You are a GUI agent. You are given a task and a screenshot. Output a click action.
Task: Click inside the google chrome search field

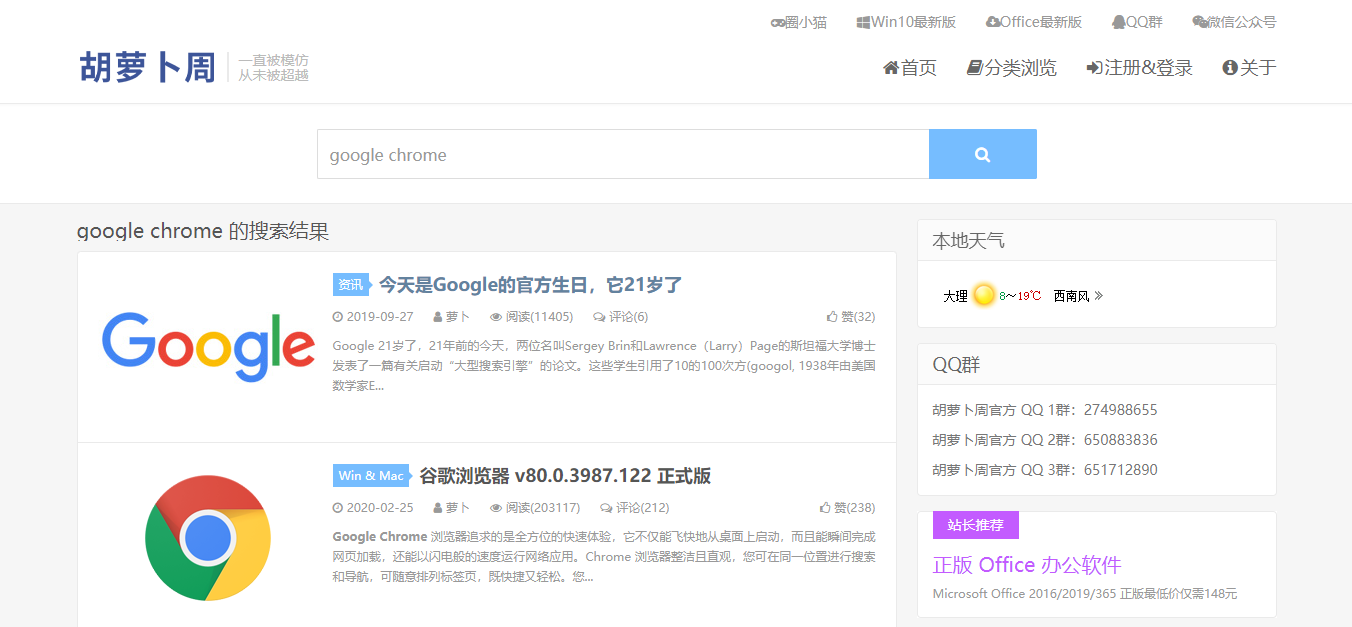click(x=622, y=154)
